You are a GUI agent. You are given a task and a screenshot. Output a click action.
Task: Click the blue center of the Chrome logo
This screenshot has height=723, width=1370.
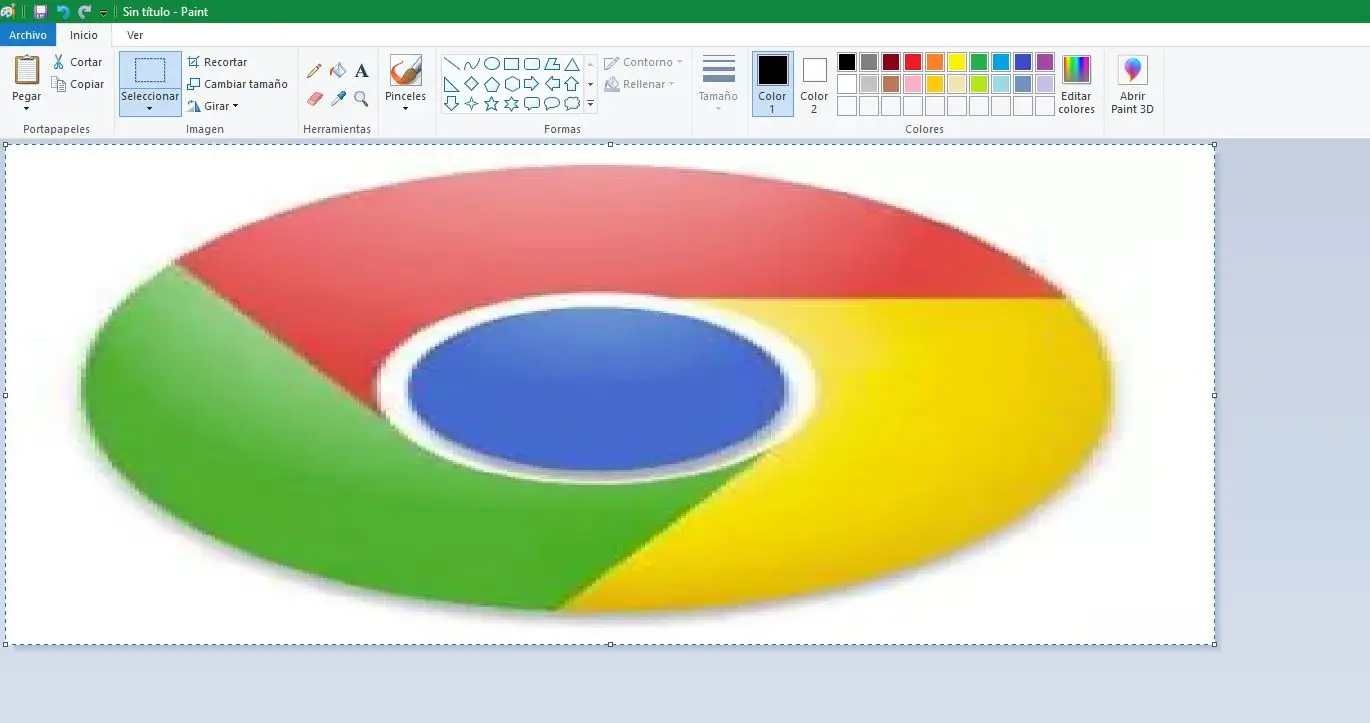pos(597,388)
